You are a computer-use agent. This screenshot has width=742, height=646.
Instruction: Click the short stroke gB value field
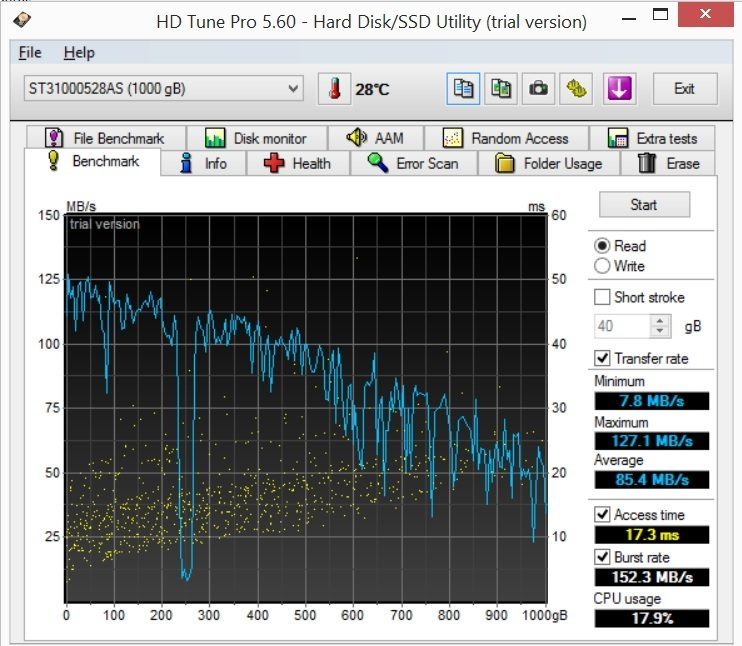[622, 326]
